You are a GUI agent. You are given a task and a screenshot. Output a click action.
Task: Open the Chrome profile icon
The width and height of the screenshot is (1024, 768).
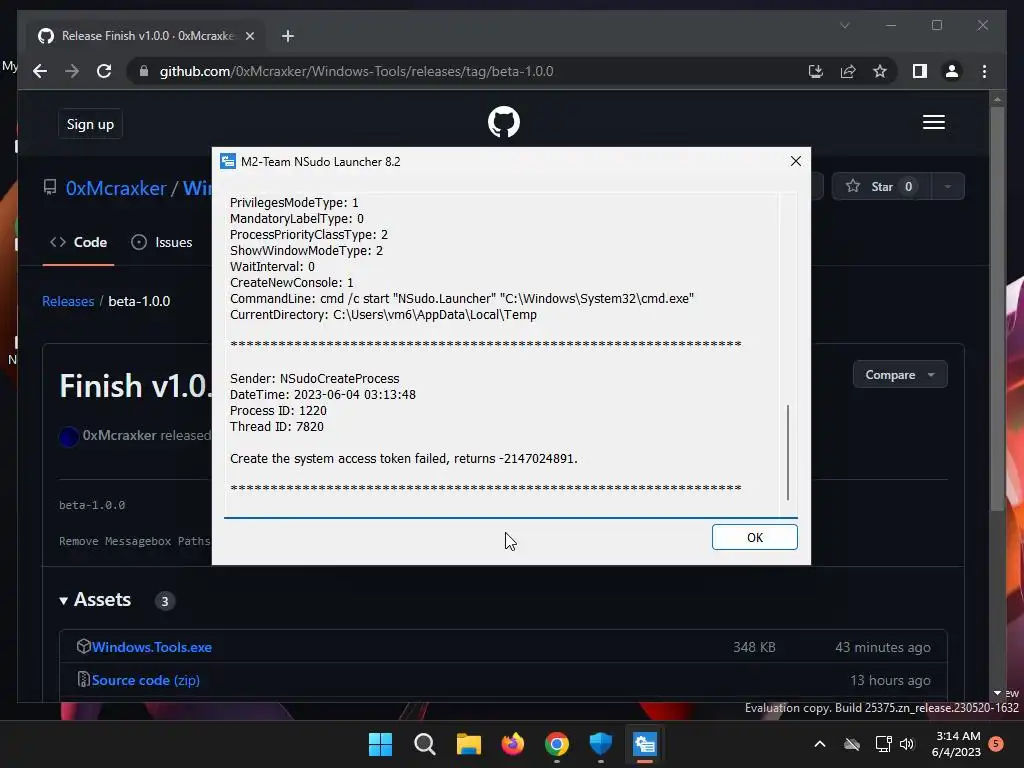(952, 71)
